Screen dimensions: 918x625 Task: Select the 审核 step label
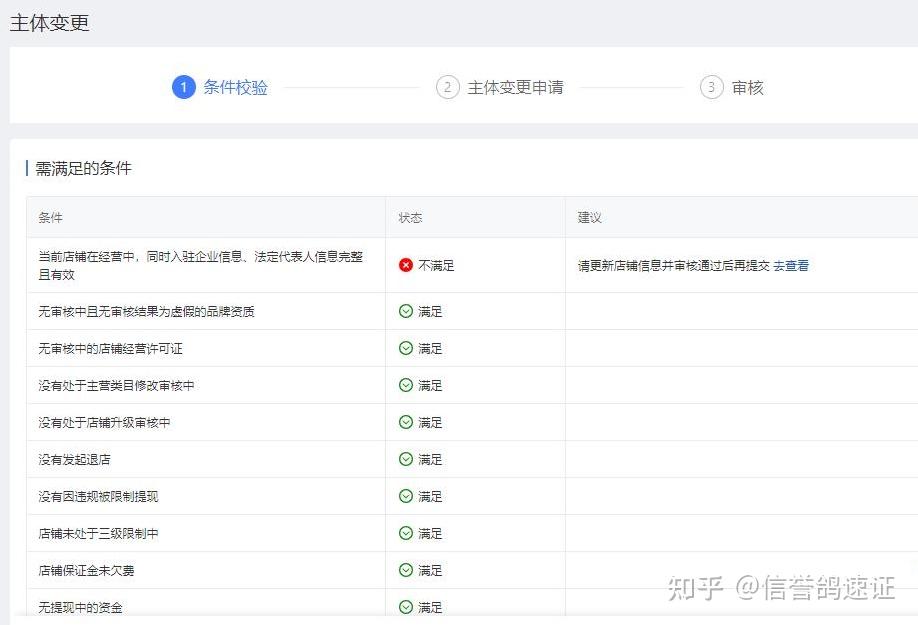click(x=748, y=87)
